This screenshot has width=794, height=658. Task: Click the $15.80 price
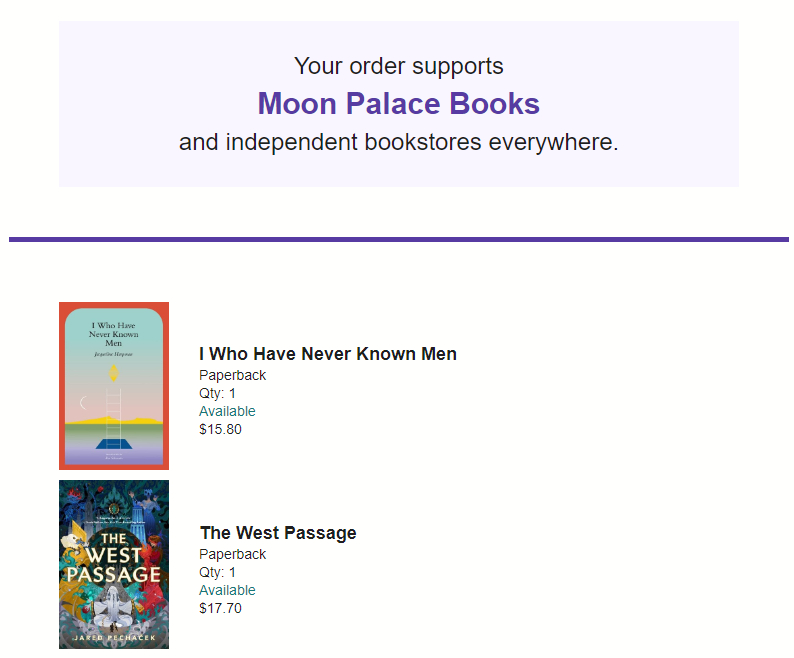point(220,429)
